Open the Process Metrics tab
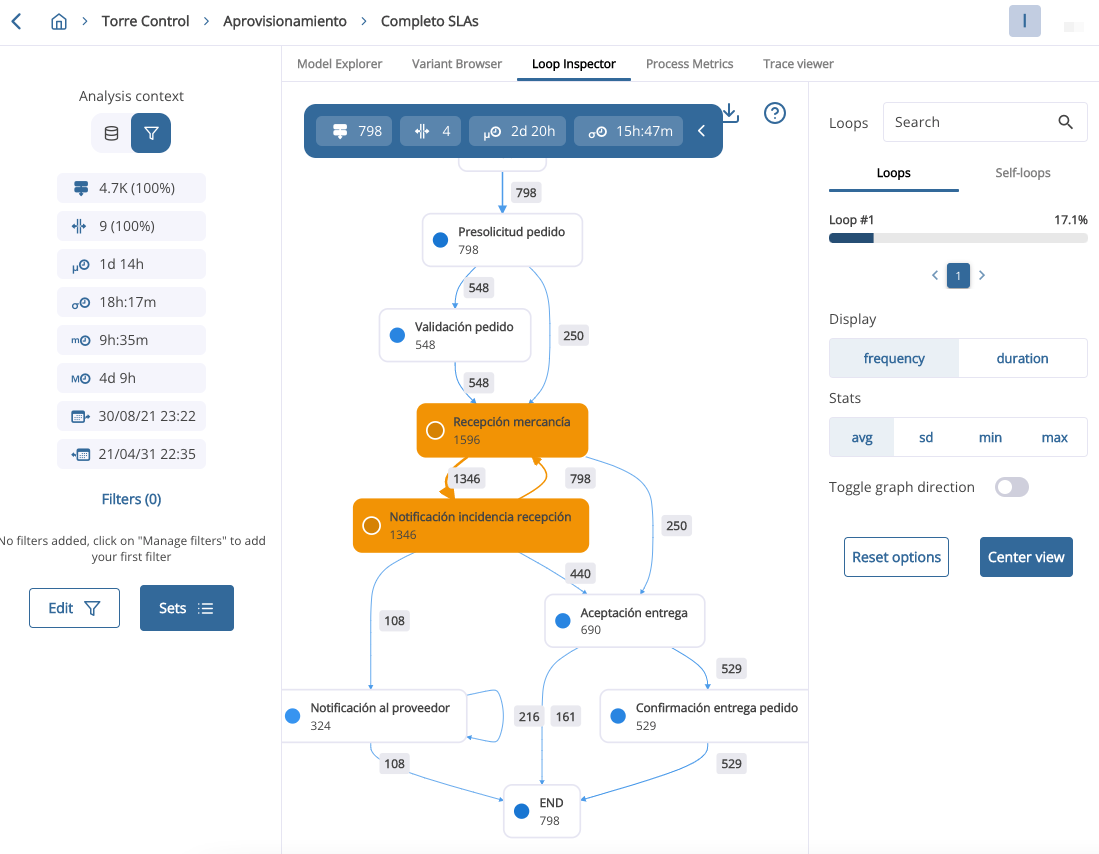1099x854 pixels. (689, 63)
